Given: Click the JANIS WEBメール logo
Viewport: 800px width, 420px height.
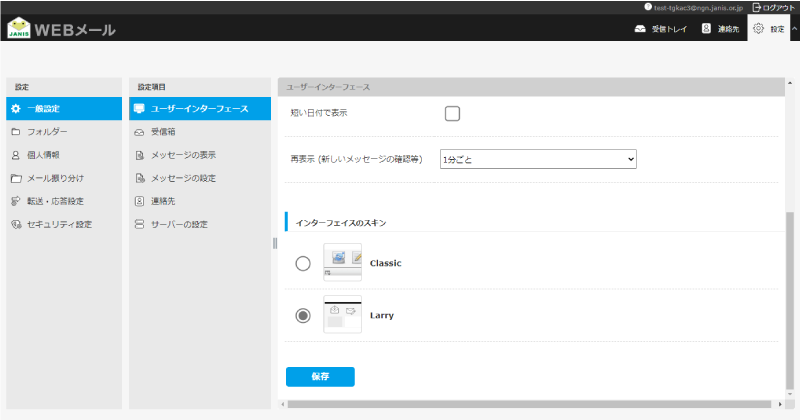Looking at the screenshot, I should (60, 29).
